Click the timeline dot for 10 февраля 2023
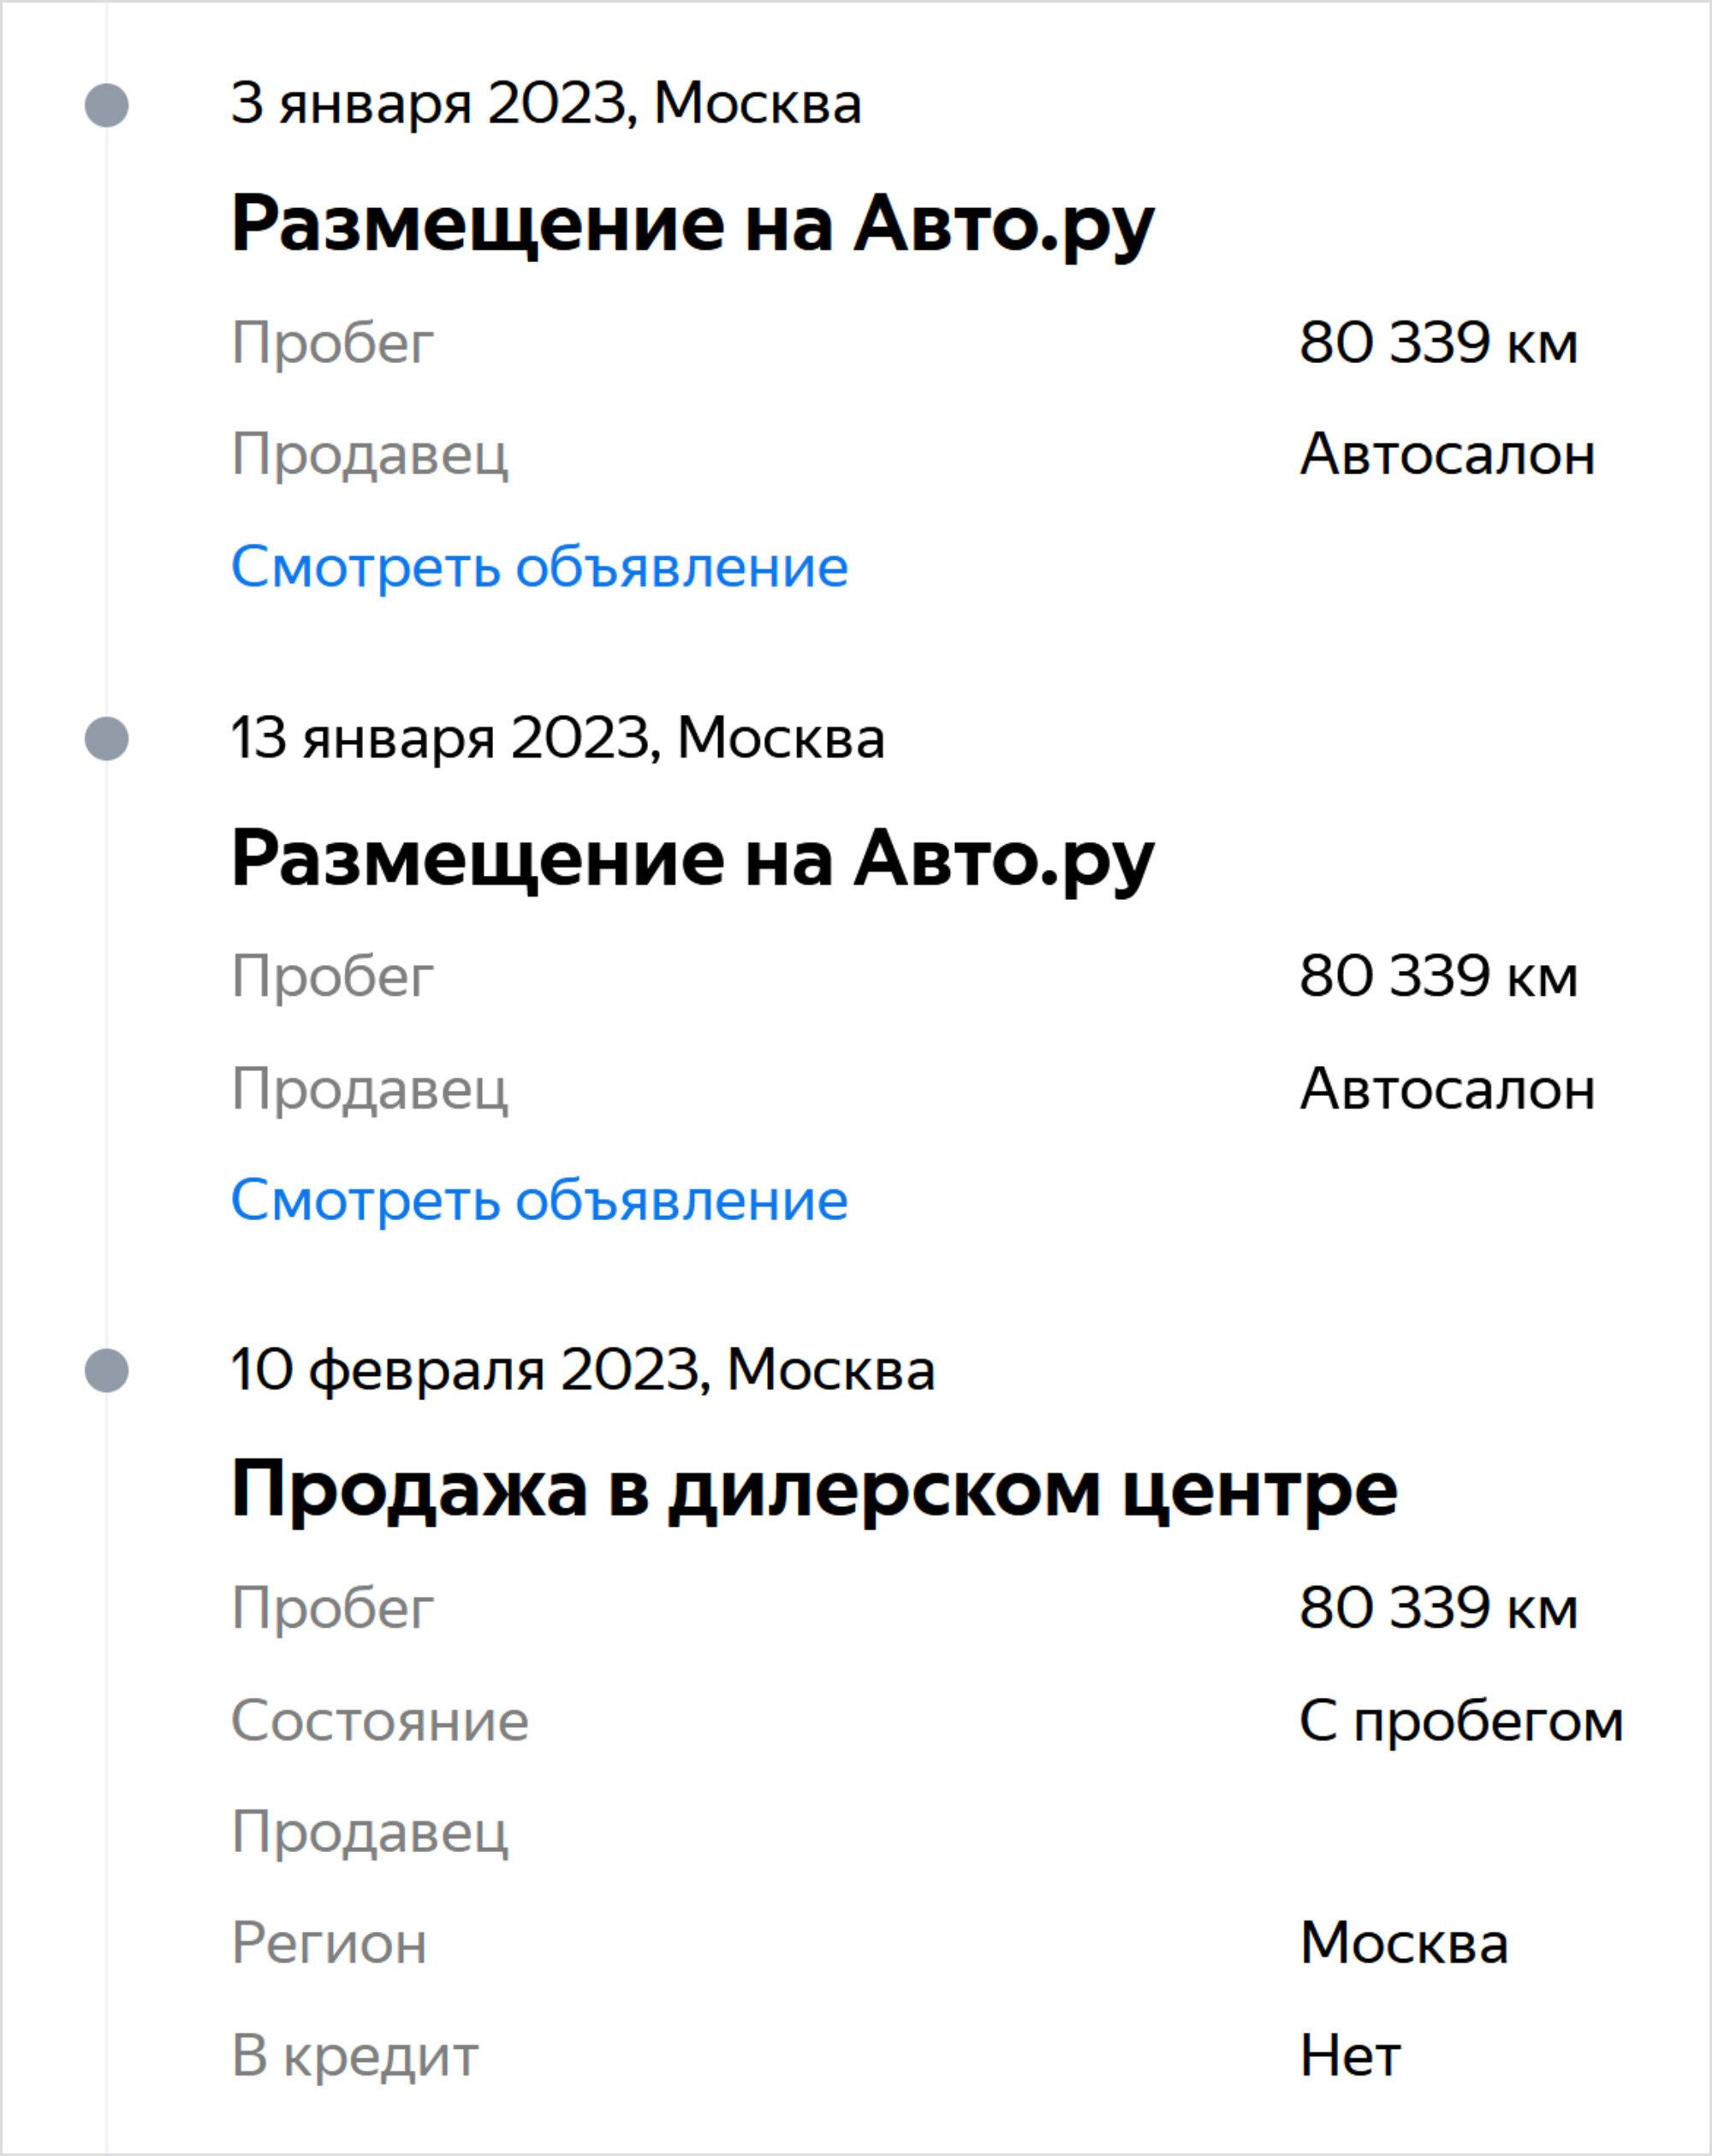Screen dimensions: 1712x2156 [107, 1370]
